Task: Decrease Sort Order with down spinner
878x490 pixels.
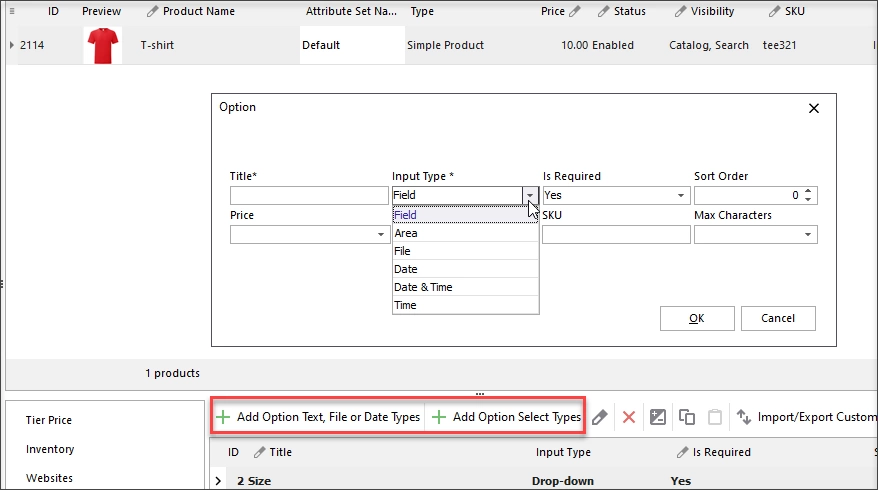Action: tap(808, 199)
